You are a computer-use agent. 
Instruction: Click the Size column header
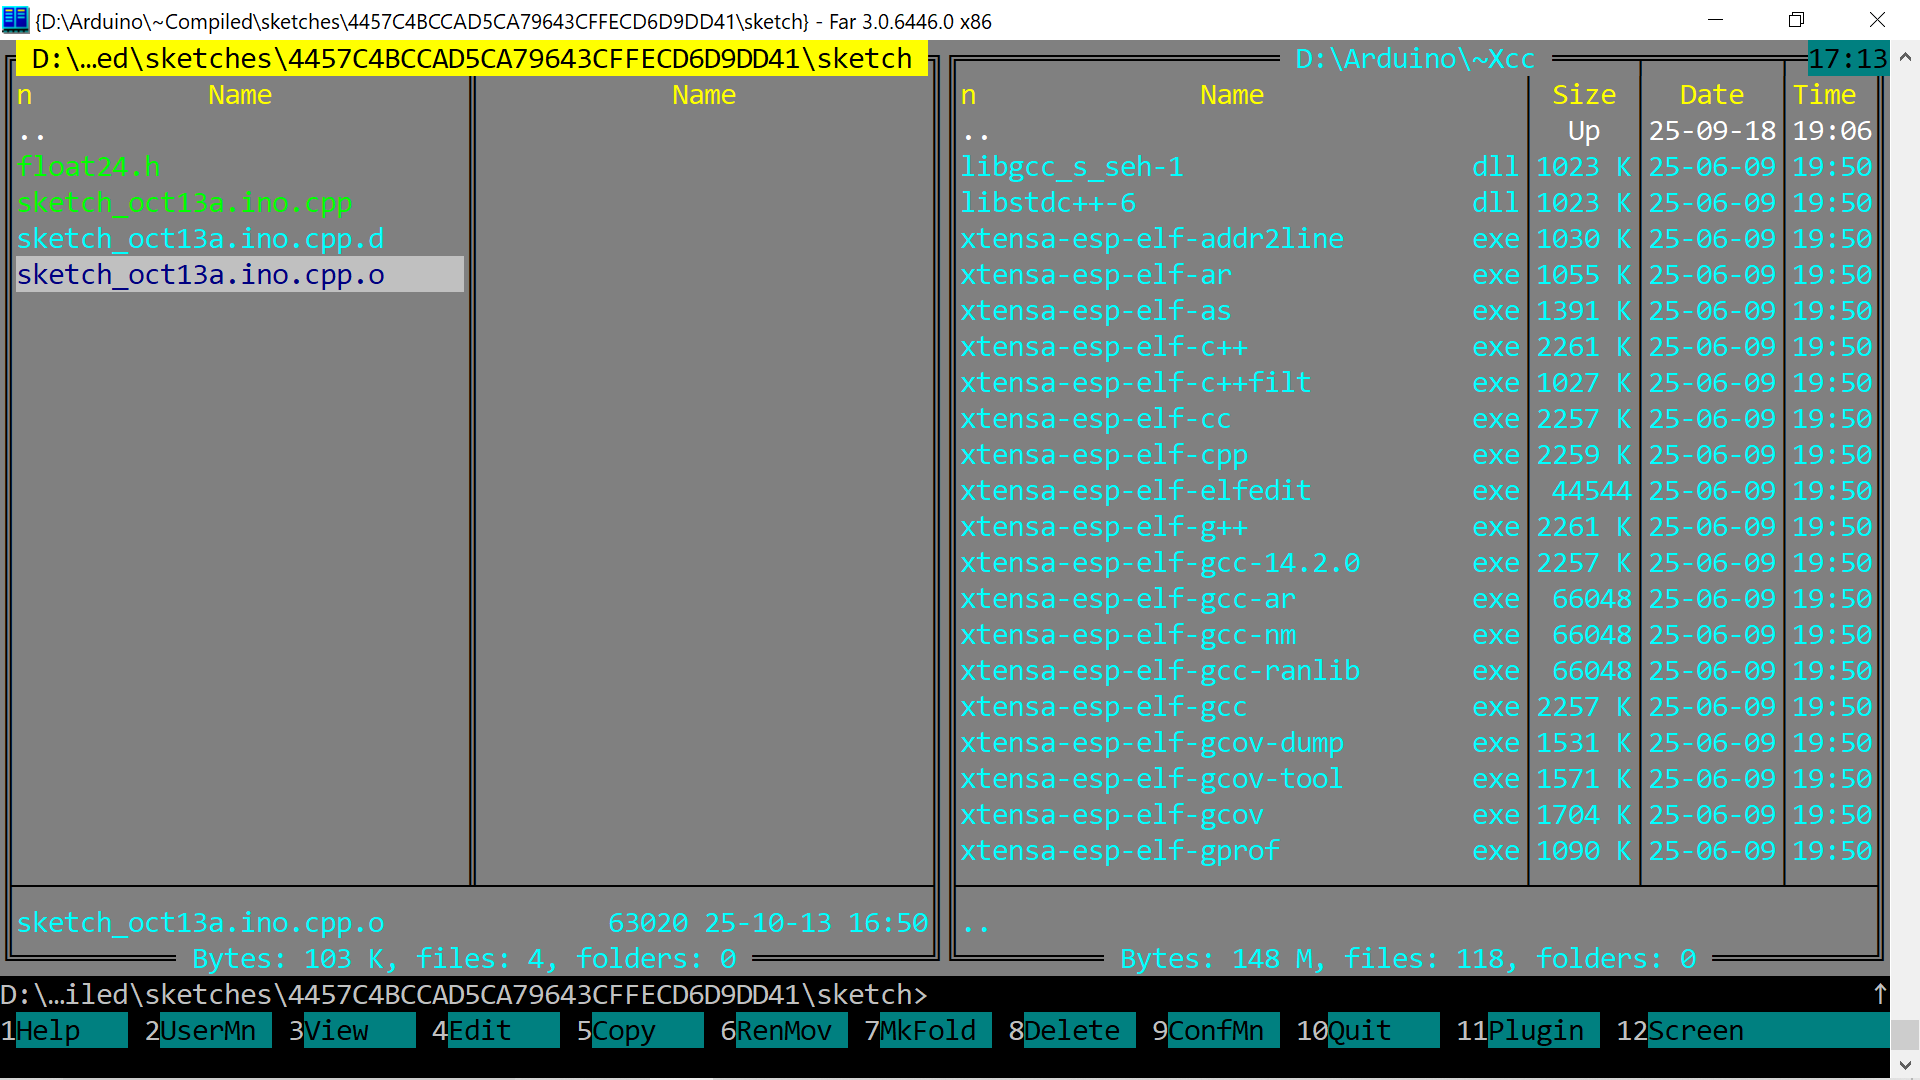[x=1583, y=95]
